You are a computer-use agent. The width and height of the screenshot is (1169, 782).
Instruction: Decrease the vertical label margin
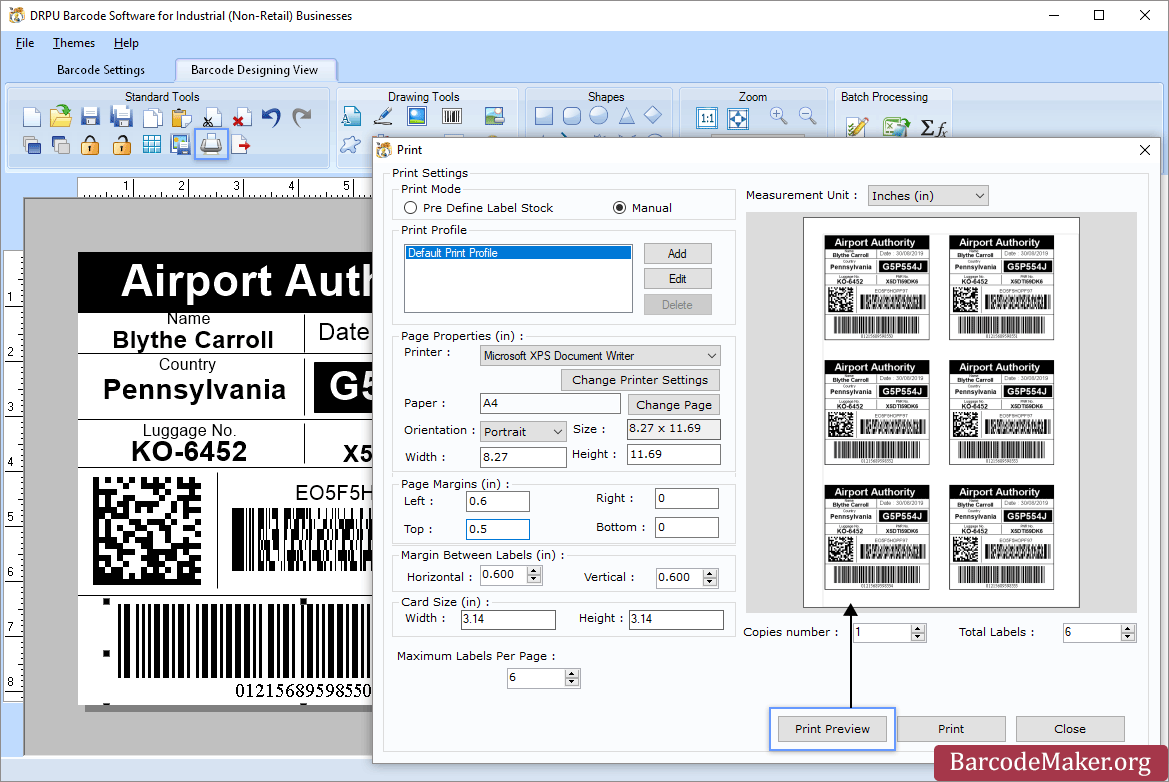click(710, 581)
